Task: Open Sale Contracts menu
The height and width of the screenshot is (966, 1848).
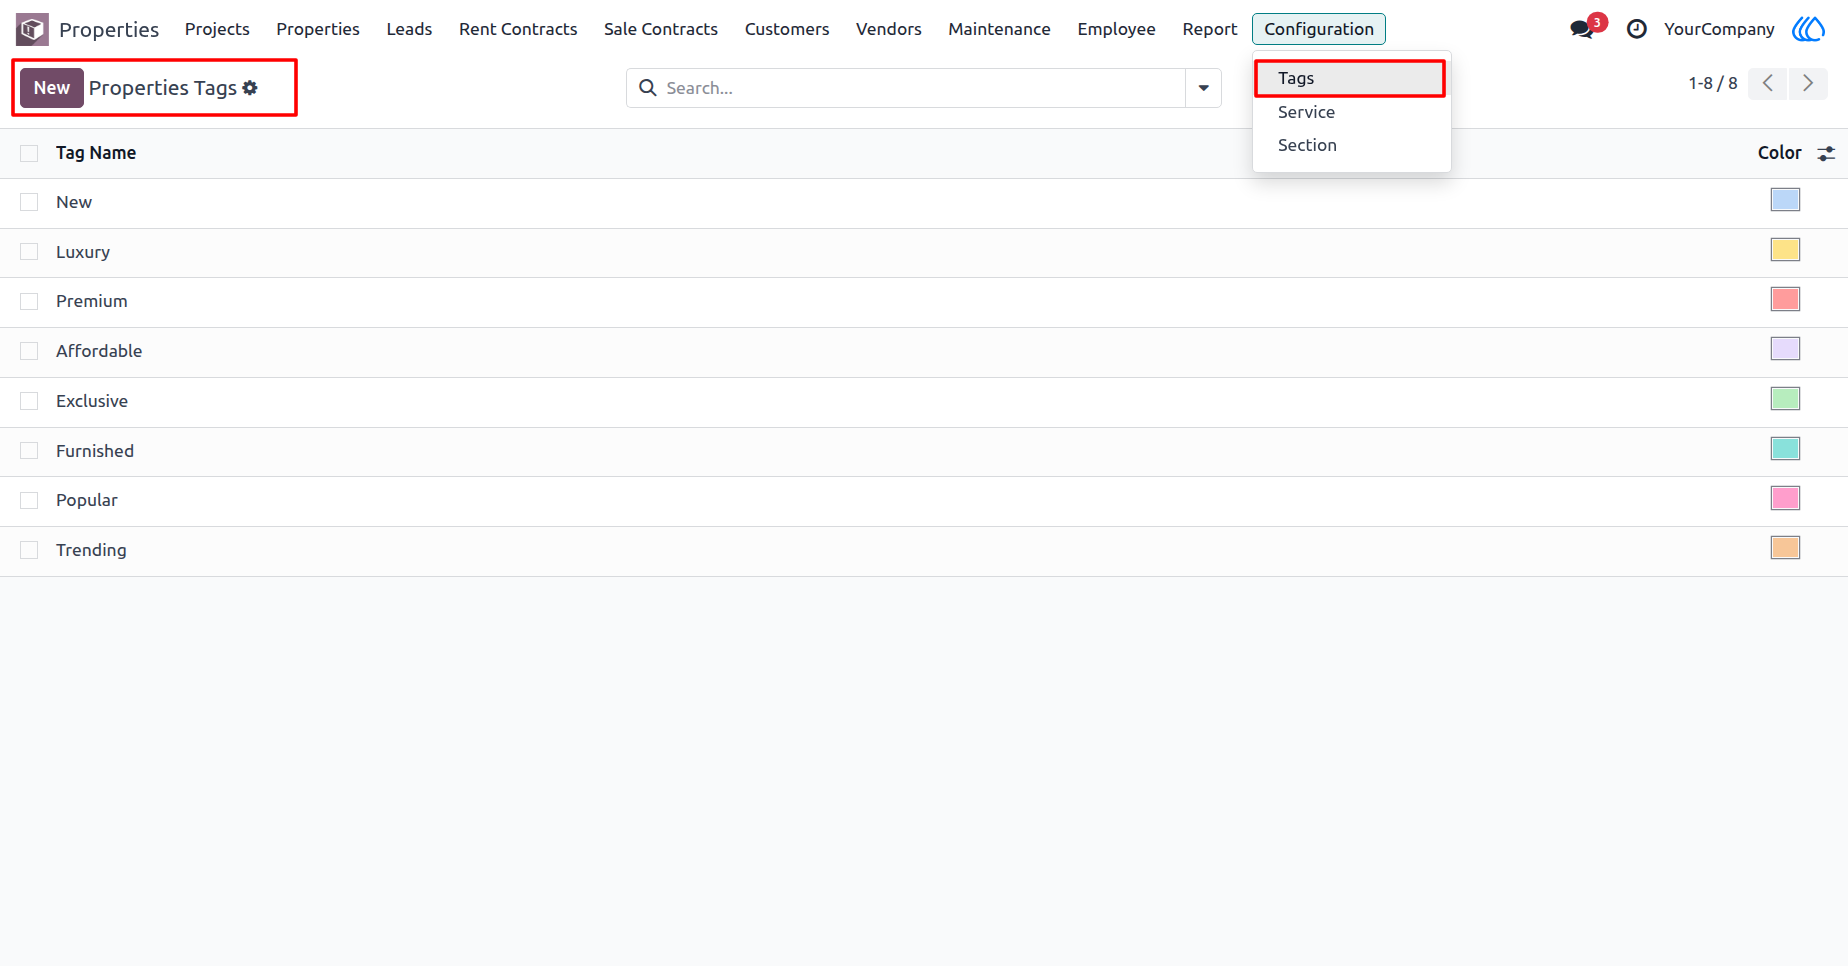Action: (x=661, y=29)
